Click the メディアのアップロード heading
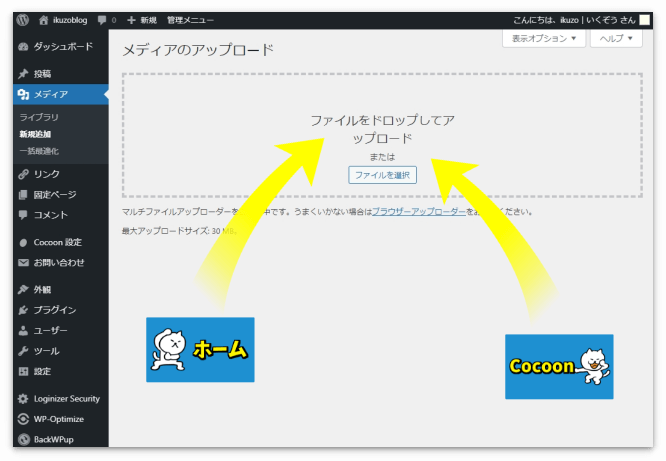 198,50
